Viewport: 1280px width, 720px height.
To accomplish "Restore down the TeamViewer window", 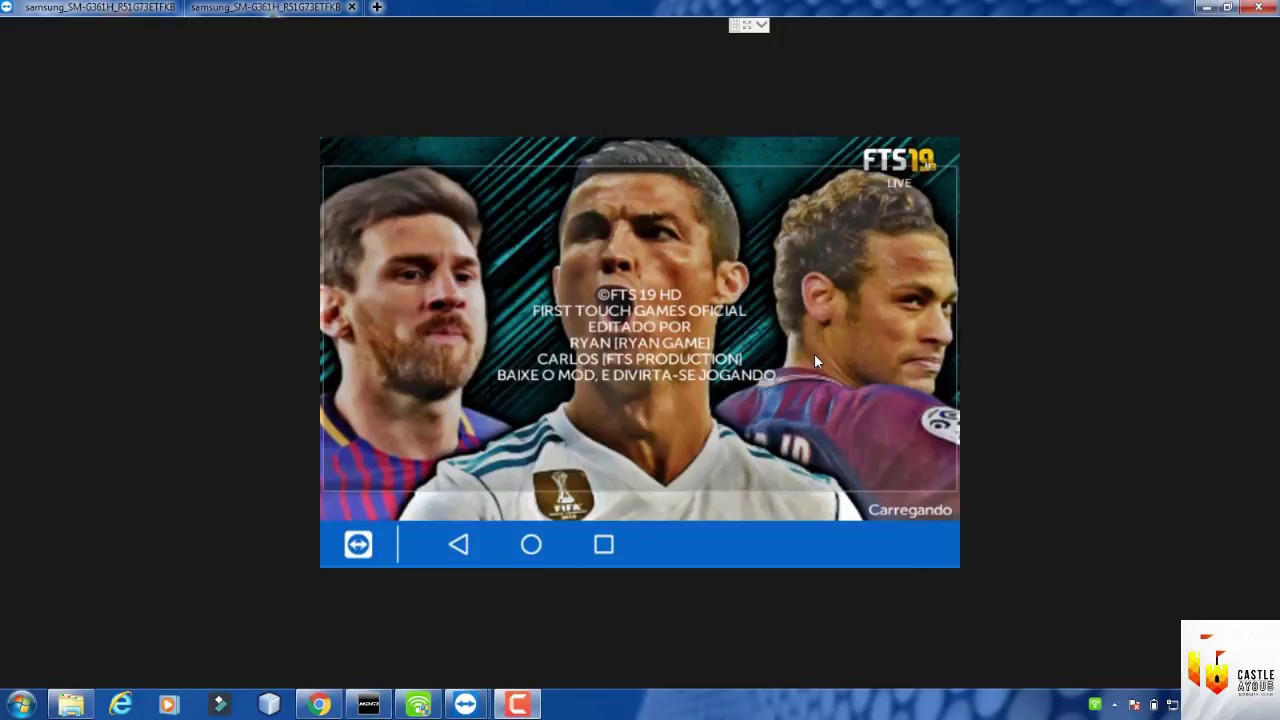I will pyautogui.click(x=1228, y=7).
